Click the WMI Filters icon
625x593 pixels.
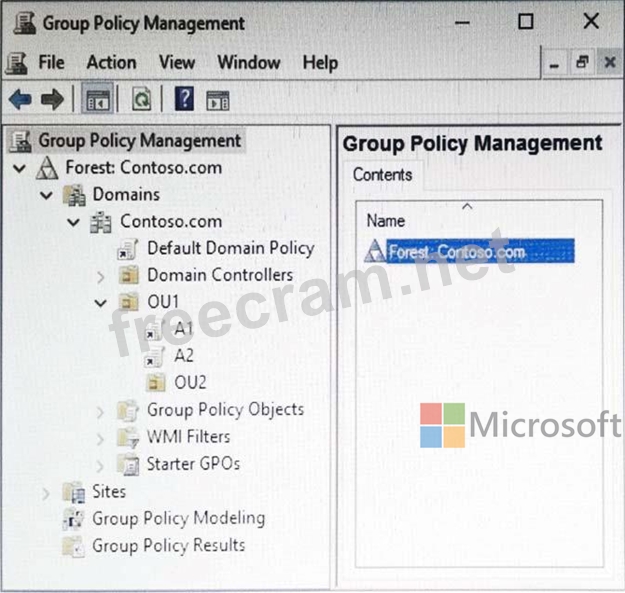point(128,438)
